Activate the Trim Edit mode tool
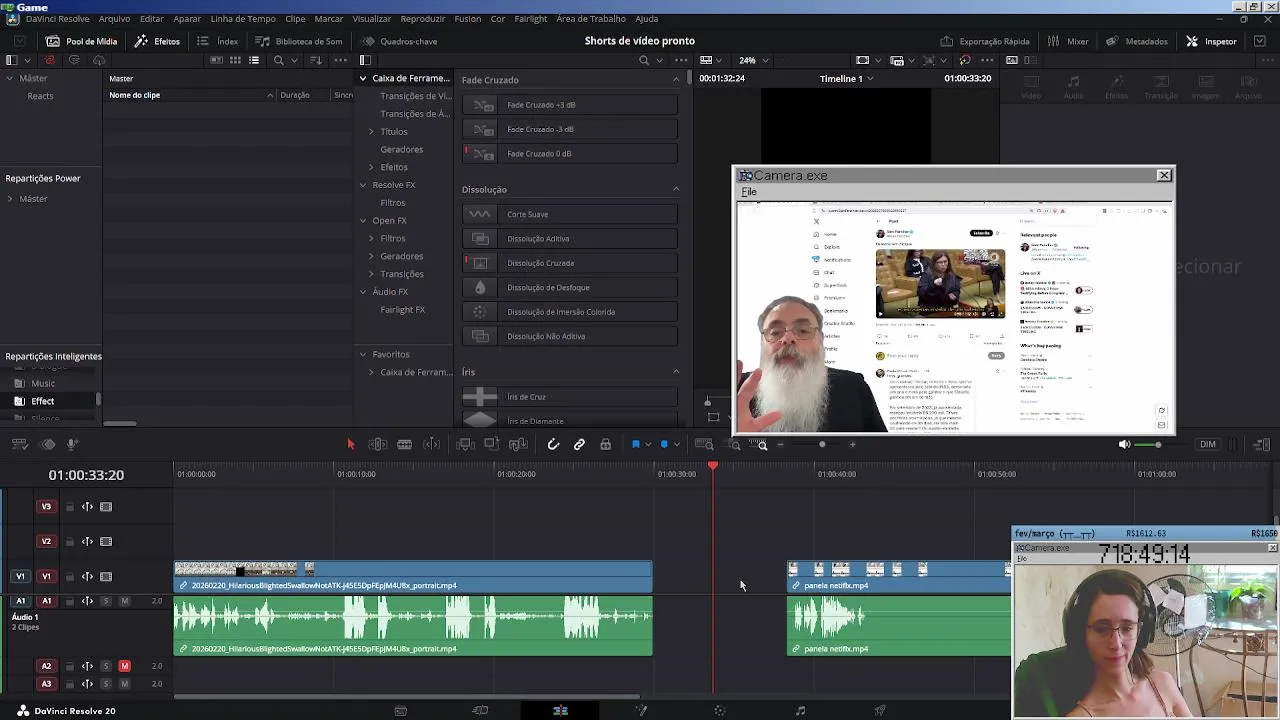The width and height of the screenshot is (1280, 720). coord(378,444)
